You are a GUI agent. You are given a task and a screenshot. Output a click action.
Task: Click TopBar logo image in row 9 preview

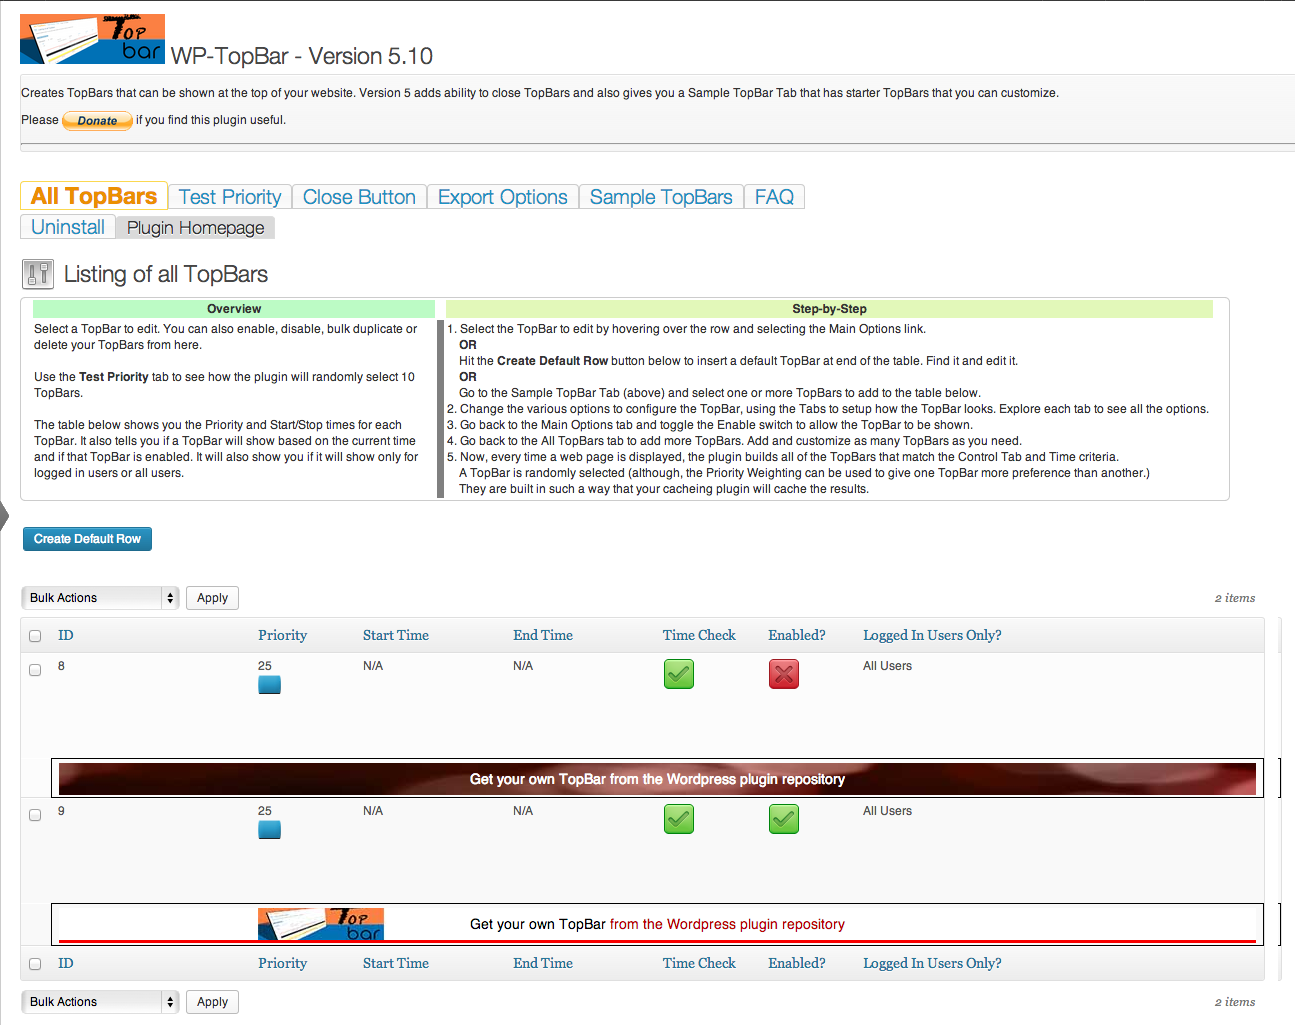click(321, 924)
